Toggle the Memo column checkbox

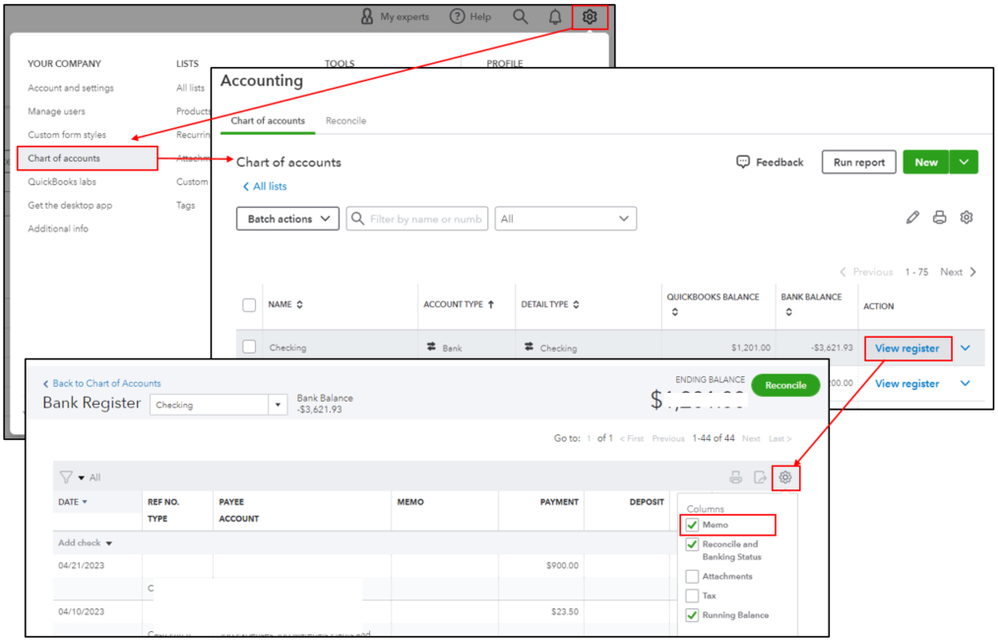(x=692, y=525)
